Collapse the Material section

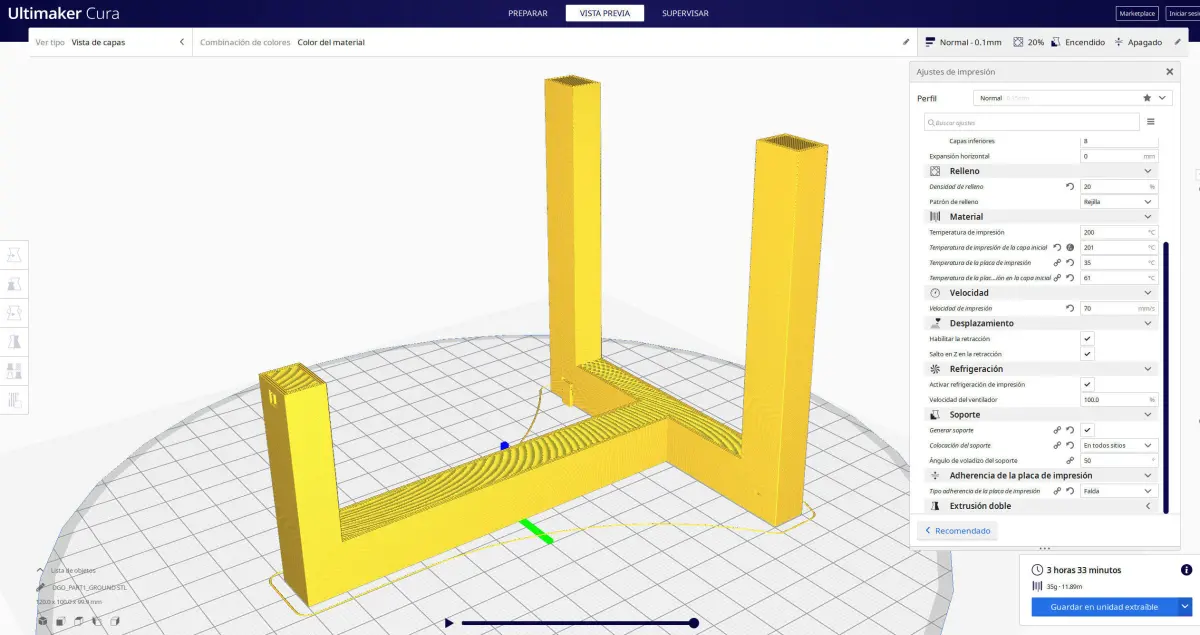[x=1148, y=217]
